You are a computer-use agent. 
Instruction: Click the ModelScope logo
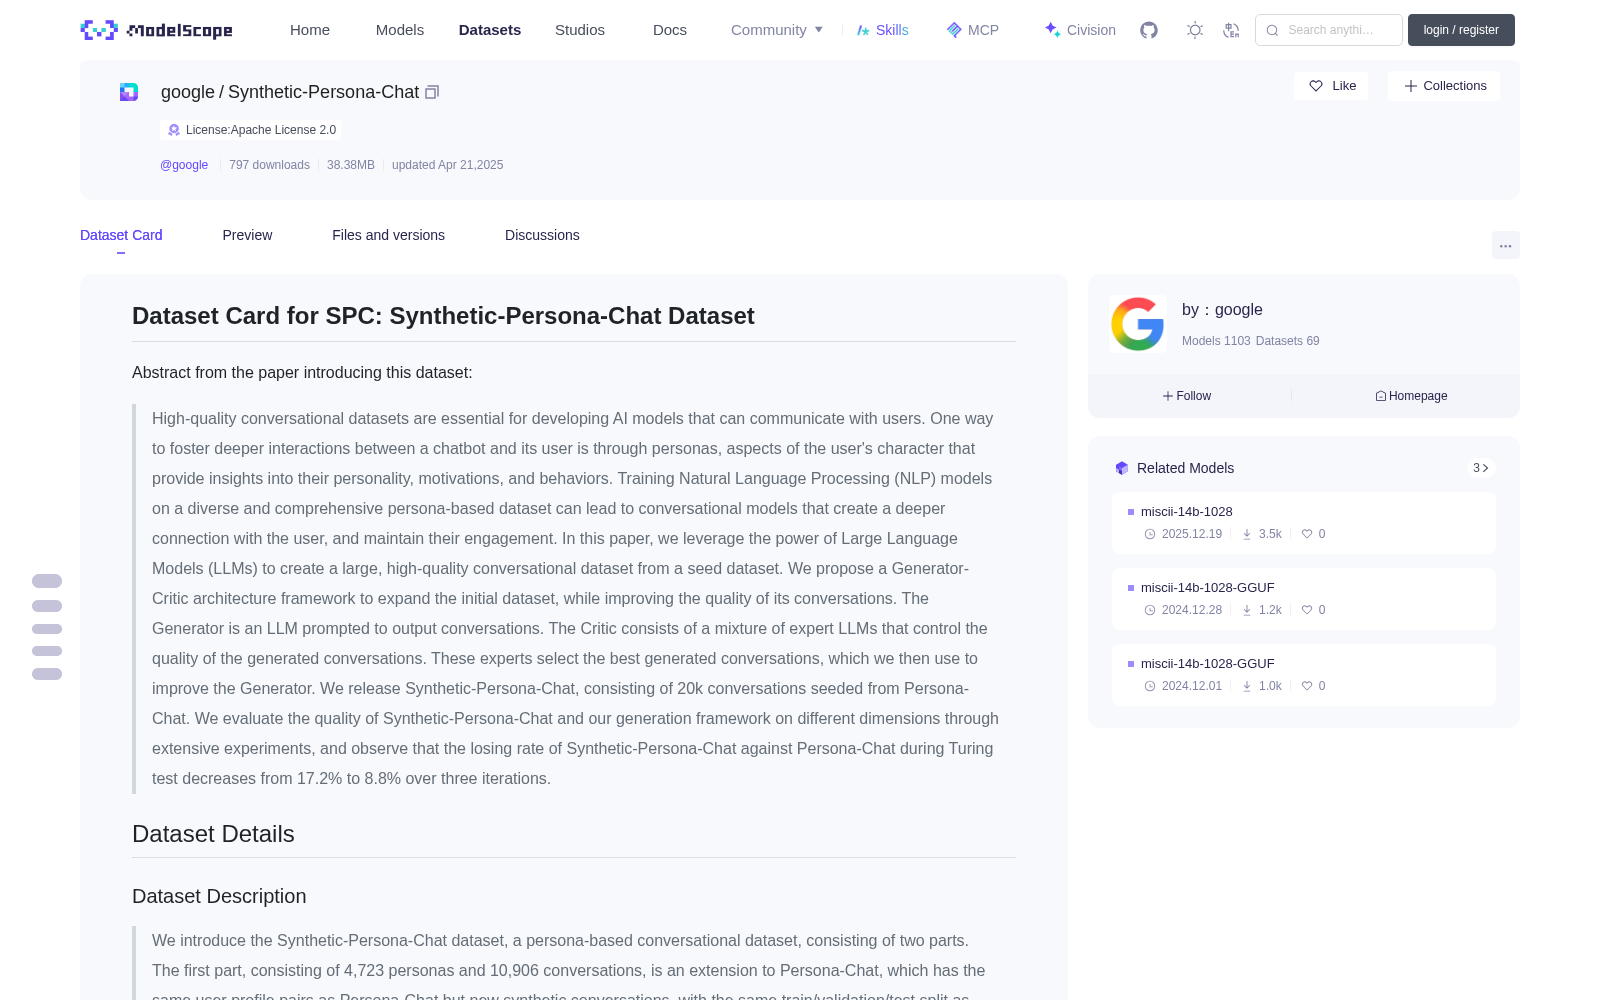(157, 30)
